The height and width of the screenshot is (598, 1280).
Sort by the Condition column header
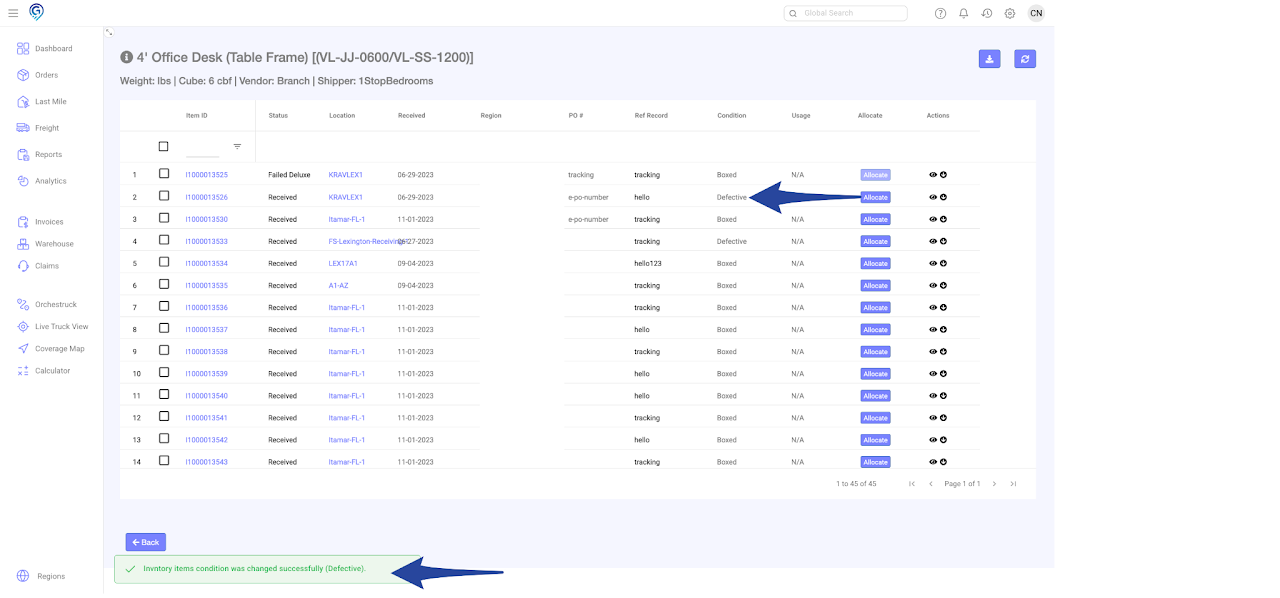tap(732, 115)
